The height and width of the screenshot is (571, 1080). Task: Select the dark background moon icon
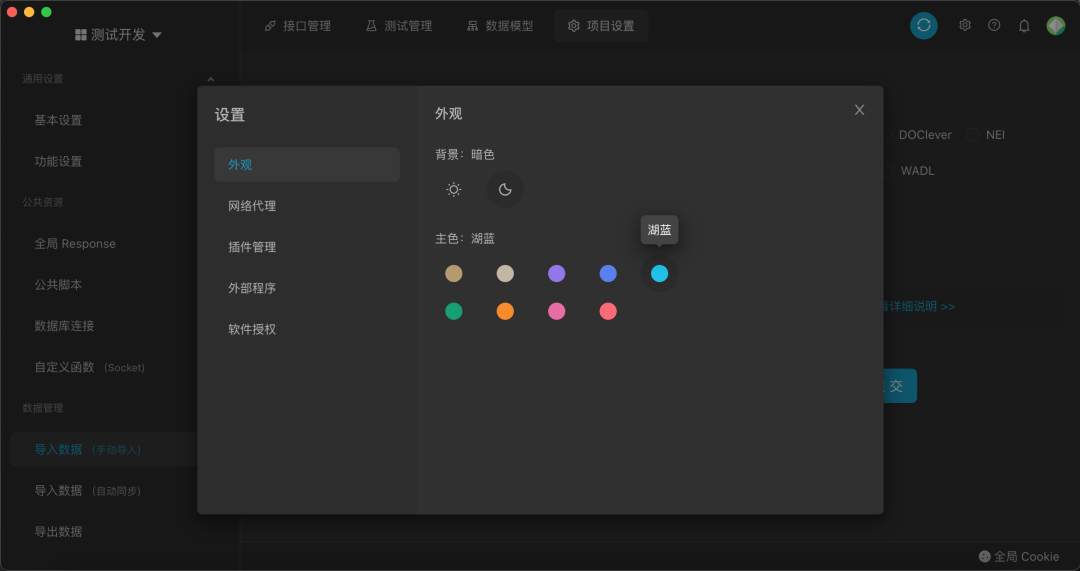(505, 189)
